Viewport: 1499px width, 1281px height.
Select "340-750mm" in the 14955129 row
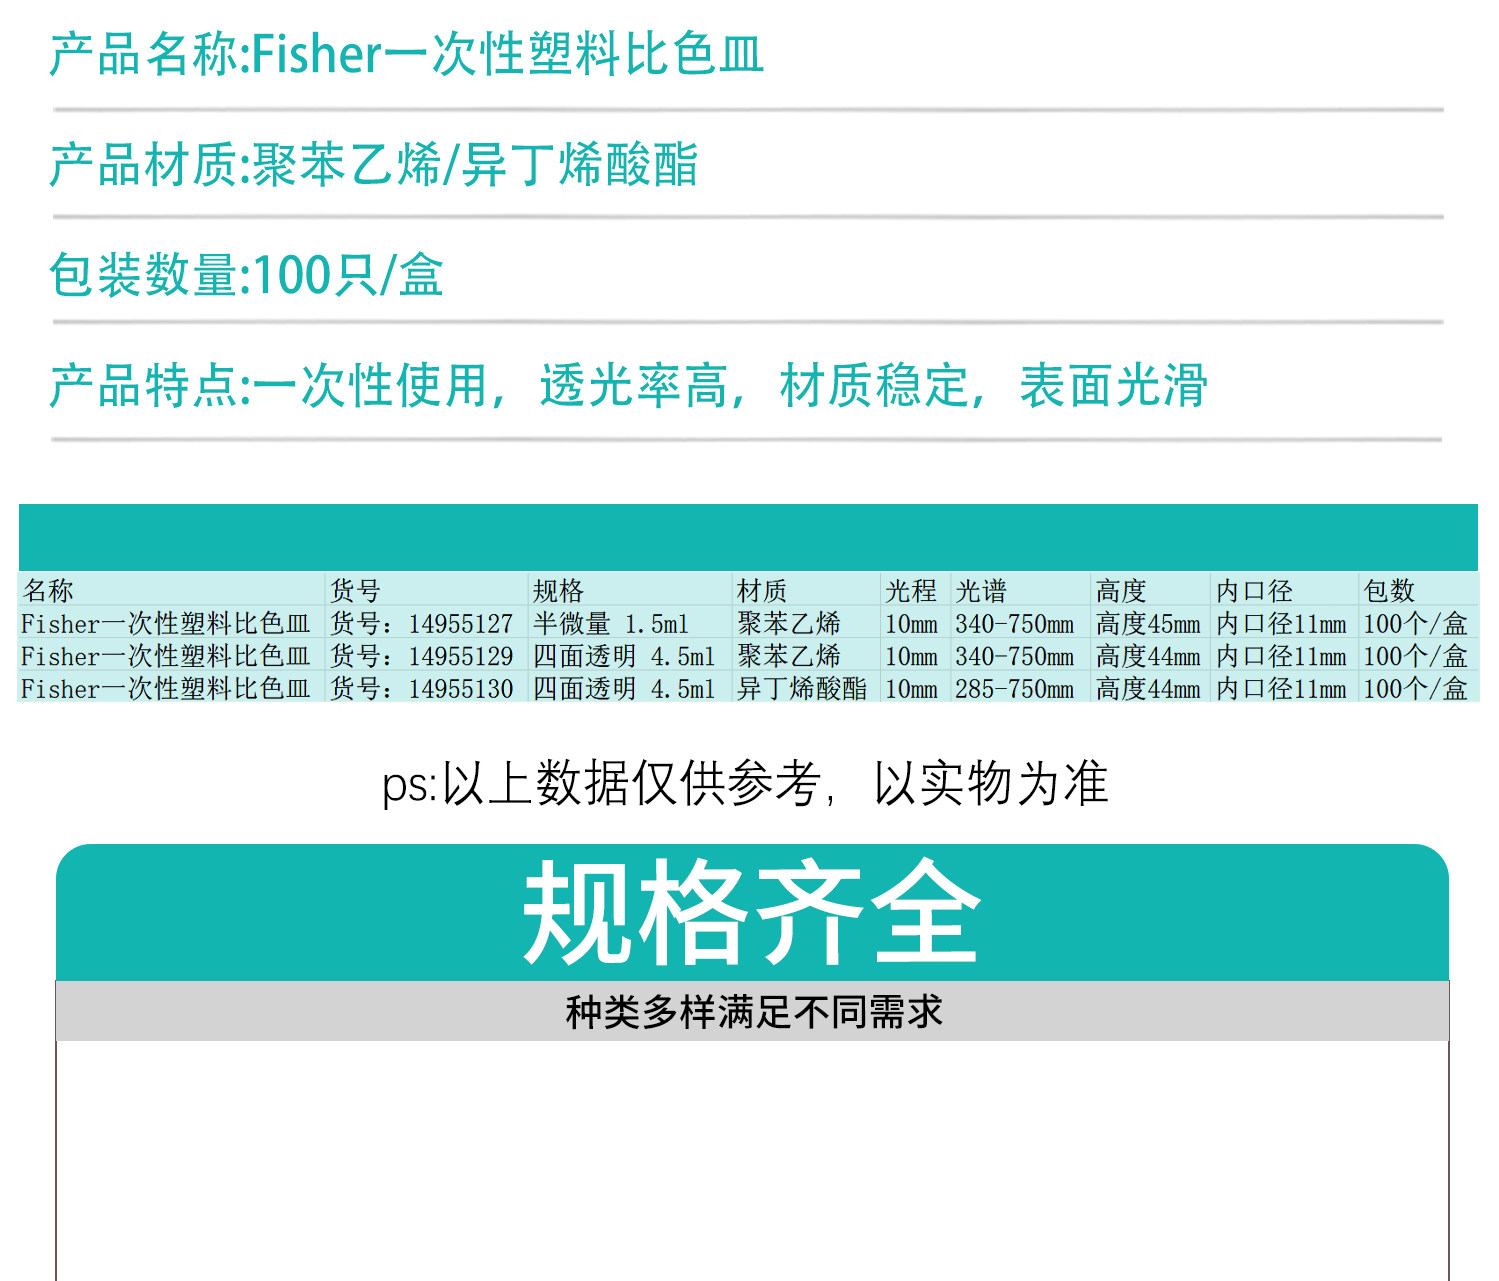[x=1014, y=656]
